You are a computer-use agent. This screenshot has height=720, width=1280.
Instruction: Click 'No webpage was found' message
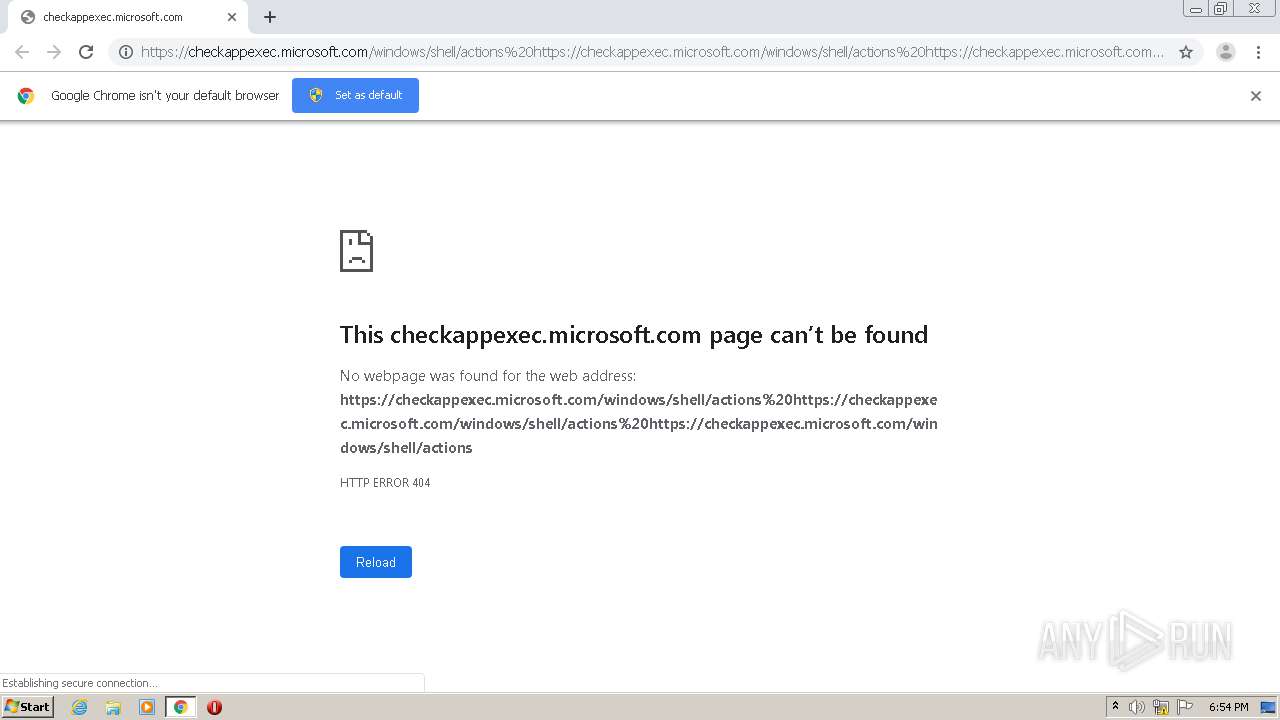pos(488,376)
